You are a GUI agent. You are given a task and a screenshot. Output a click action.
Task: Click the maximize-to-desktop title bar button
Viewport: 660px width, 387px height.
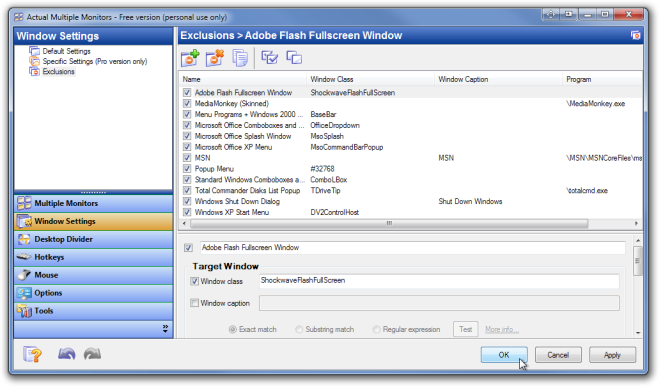tap(568, 15)
